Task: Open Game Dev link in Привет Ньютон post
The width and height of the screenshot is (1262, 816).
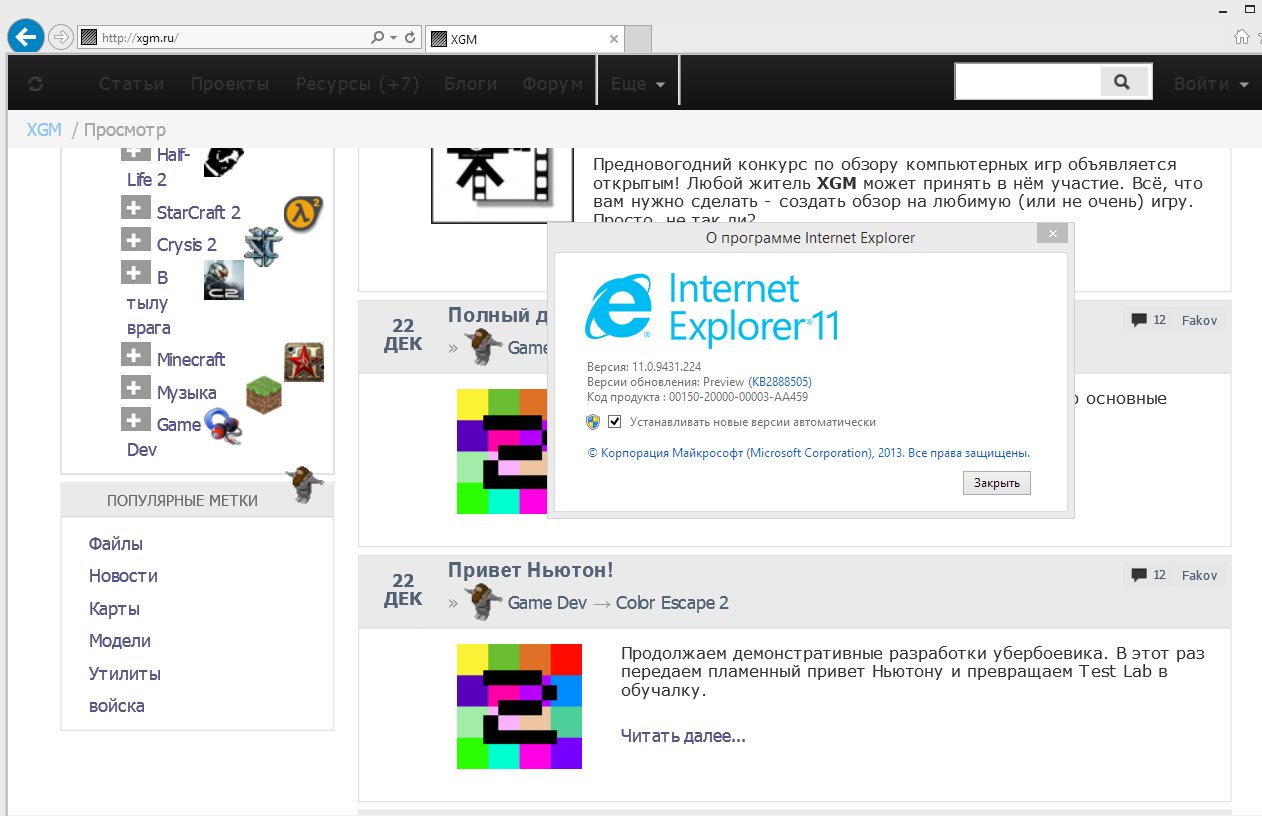Action: pos(547,603)
